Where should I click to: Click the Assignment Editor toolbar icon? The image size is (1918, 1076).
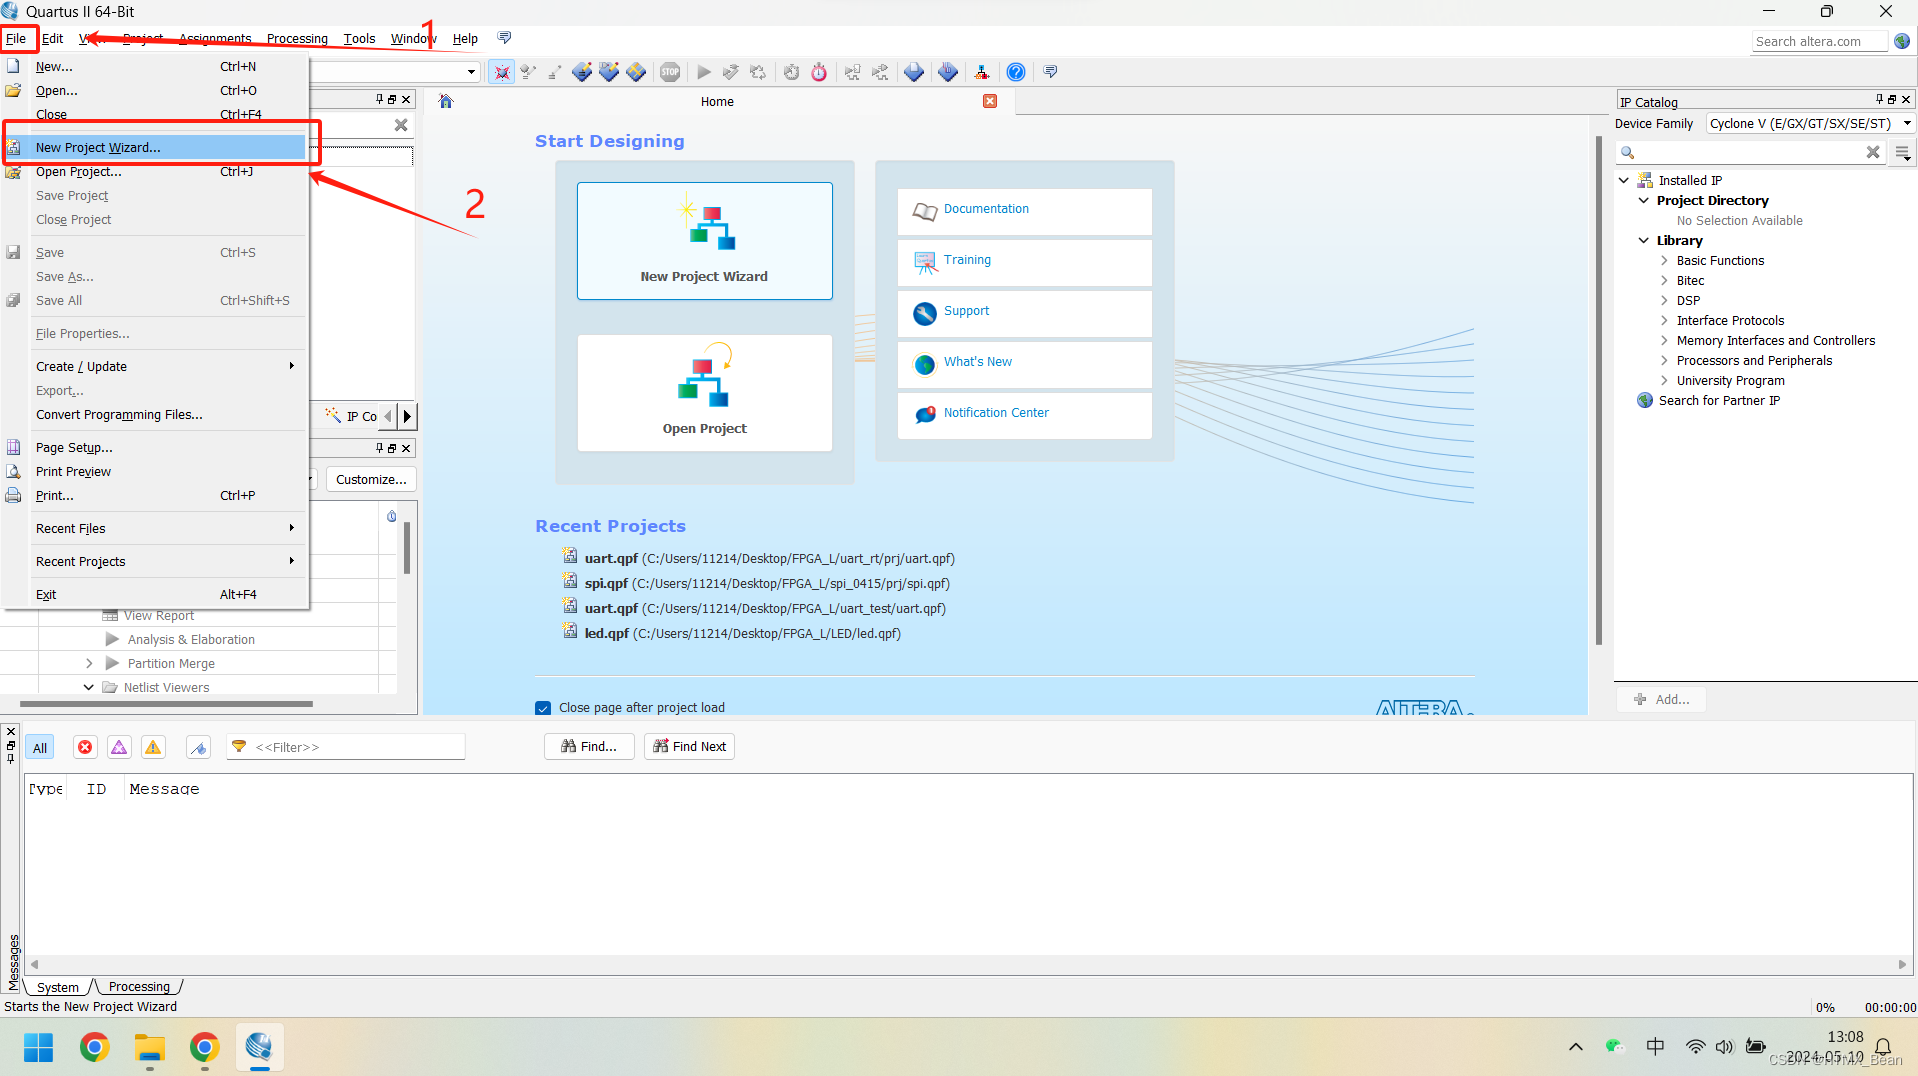point(582,72)
